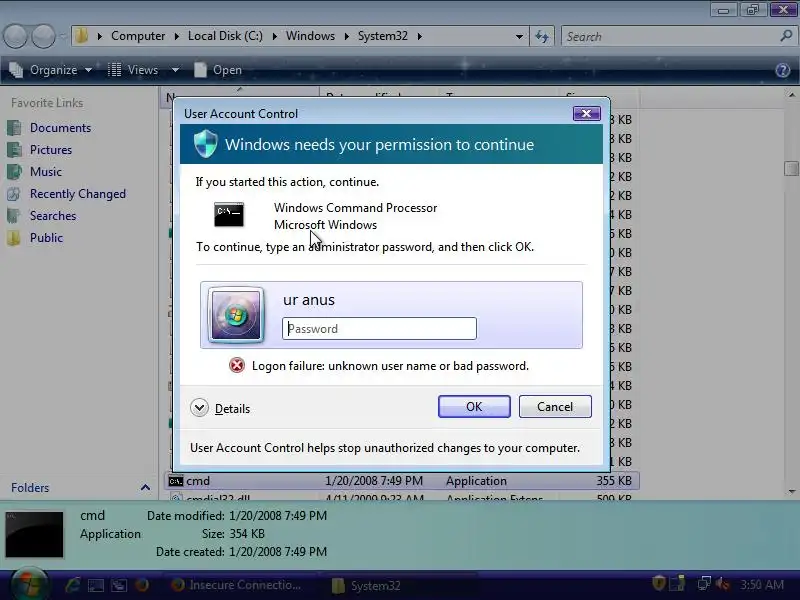The width and height of the screenshot is (800, 600).
Task: Click Computer in the address breadcrumb
Action: pos(138,36)
